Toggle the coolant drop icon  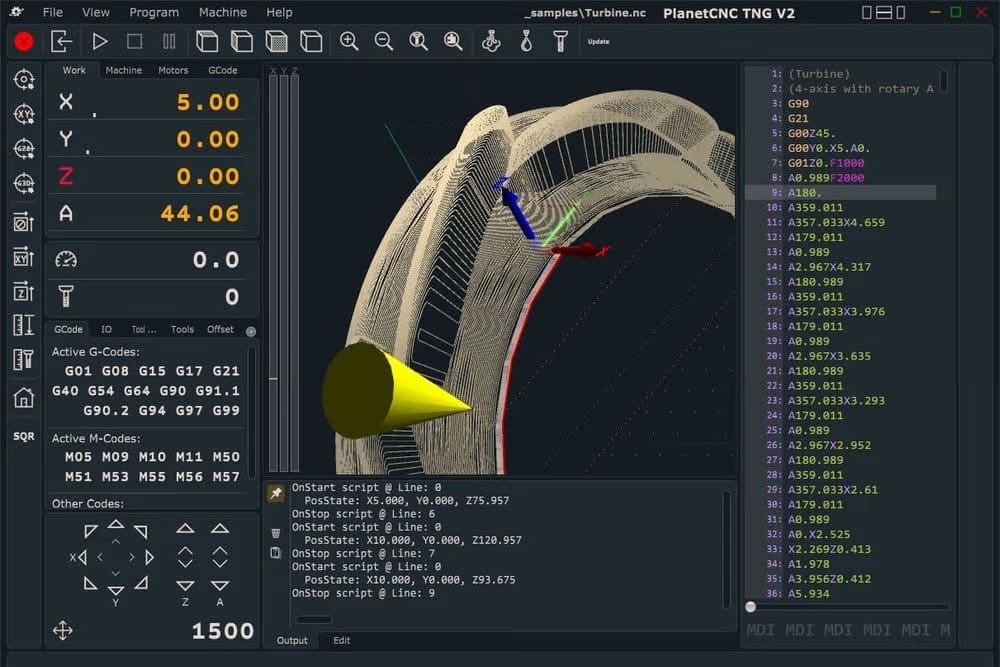[x=526, y=41]
